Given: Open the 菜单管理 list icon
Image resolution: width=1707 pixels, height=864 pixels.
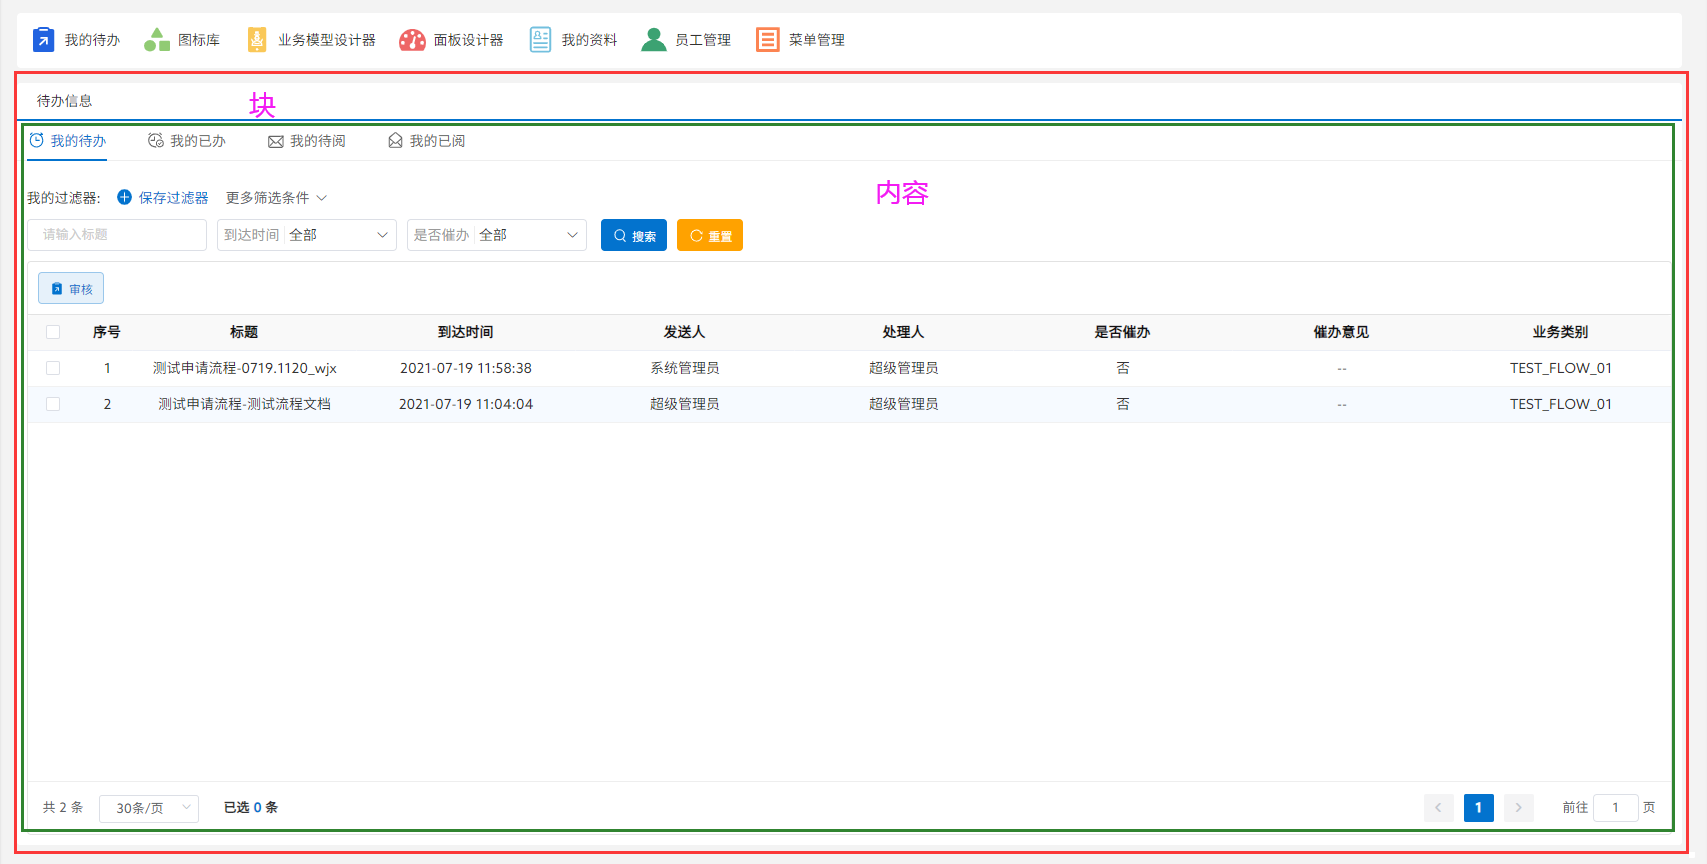Looking at the screenshot, I should tap(768, 40).
